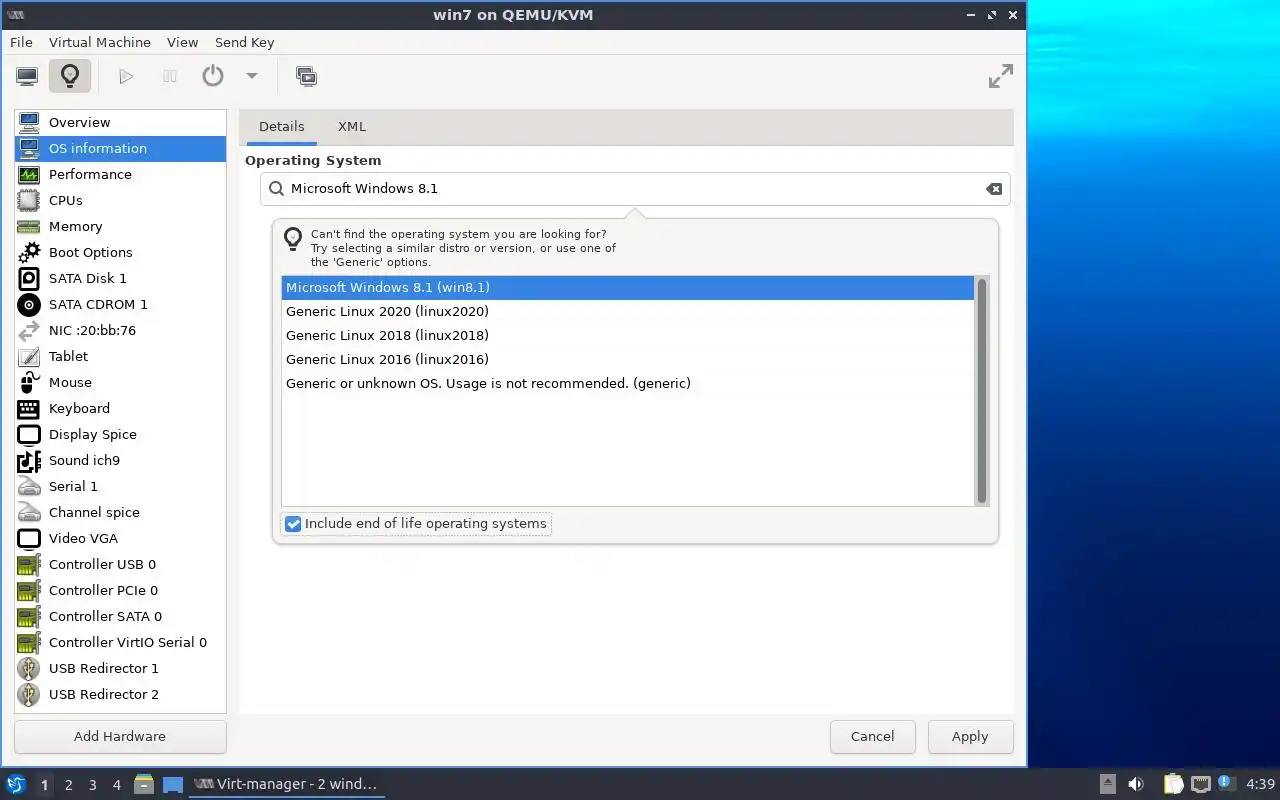Open CPUs hardware entry
Viewport: 1280px width, 800px height.
[120, 200]
